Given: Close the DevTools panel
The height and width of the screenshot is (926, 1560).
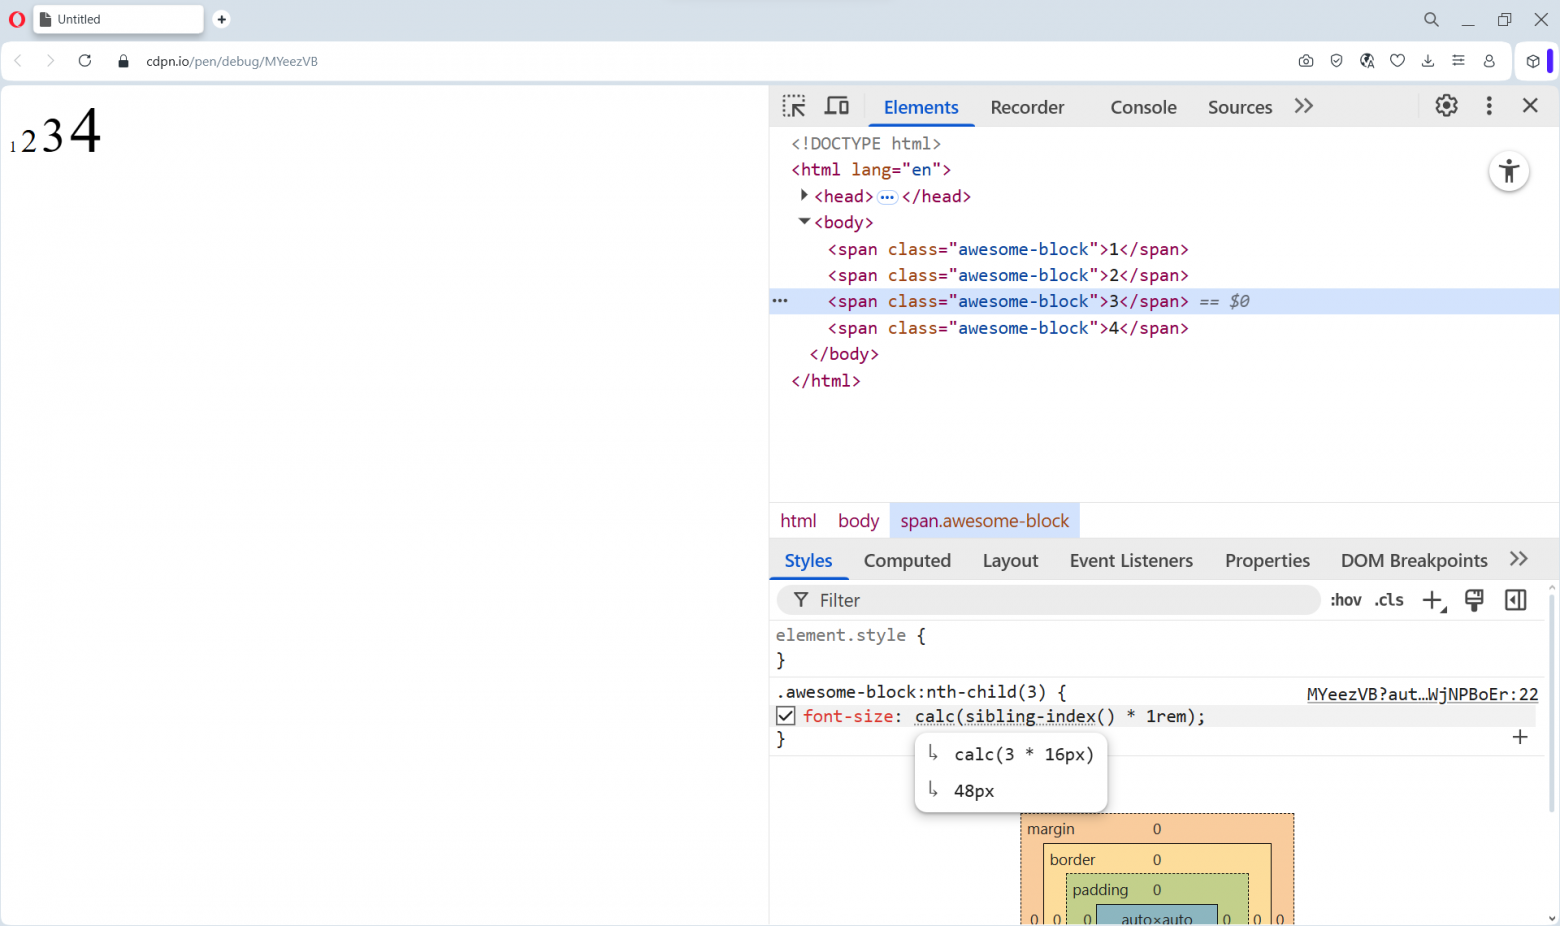Looking at the screenshot, I should [x=1530, y=106].
